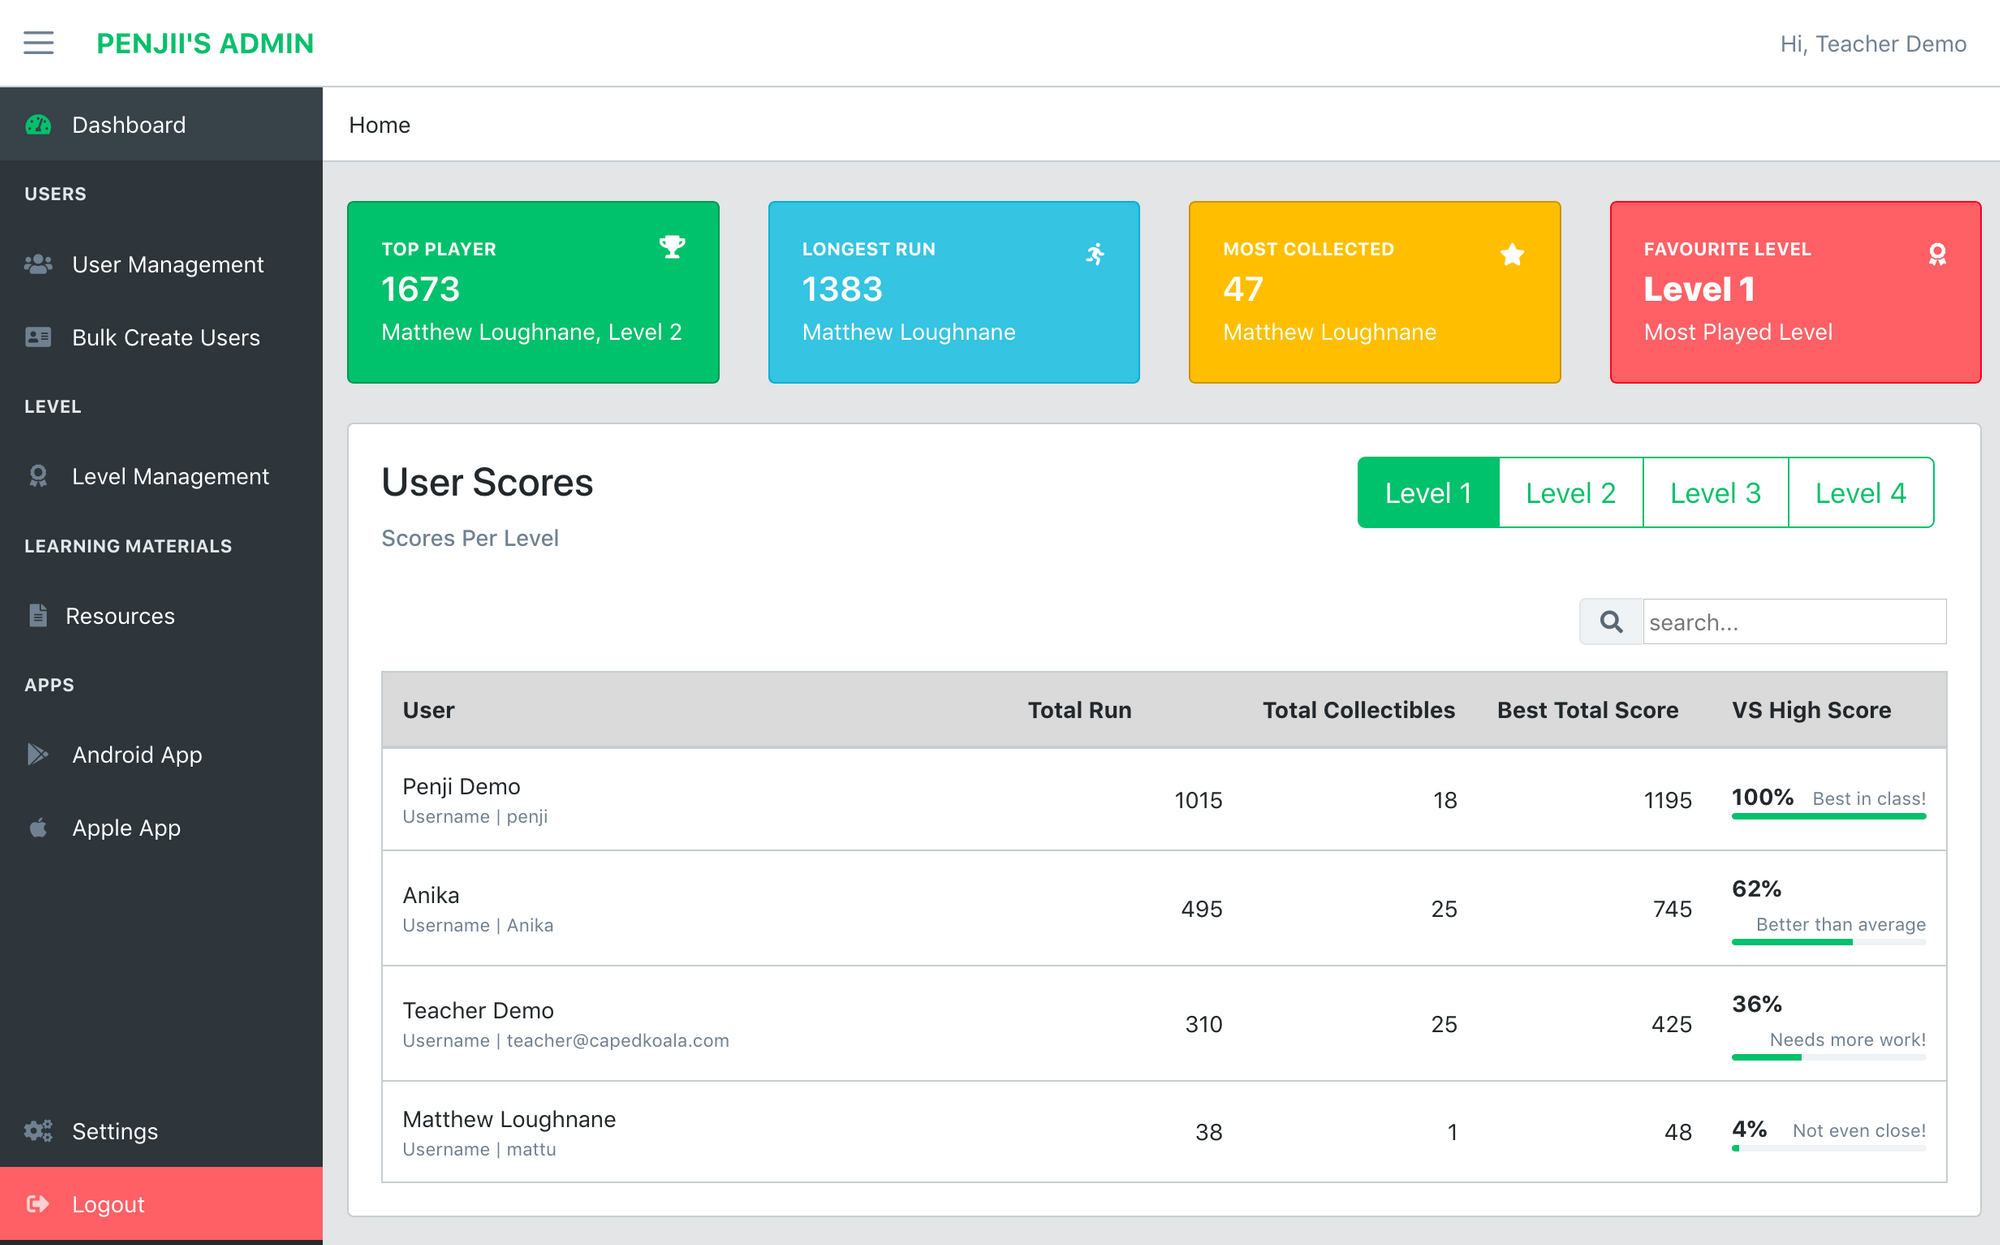The width and height of the screenshot is (2000, 1245).
Task: Focus the search input field
Action: click(1794, 622)
